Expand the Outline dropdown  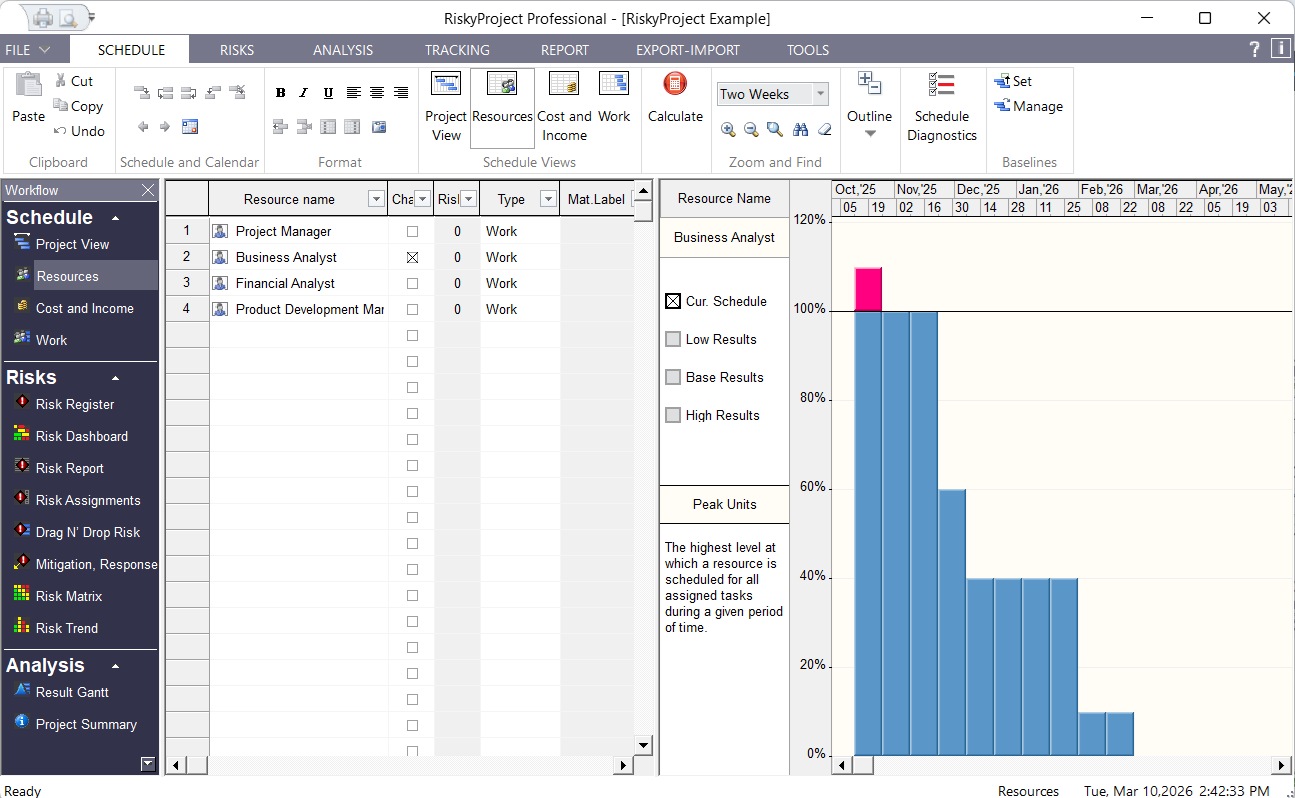(869, 131)
